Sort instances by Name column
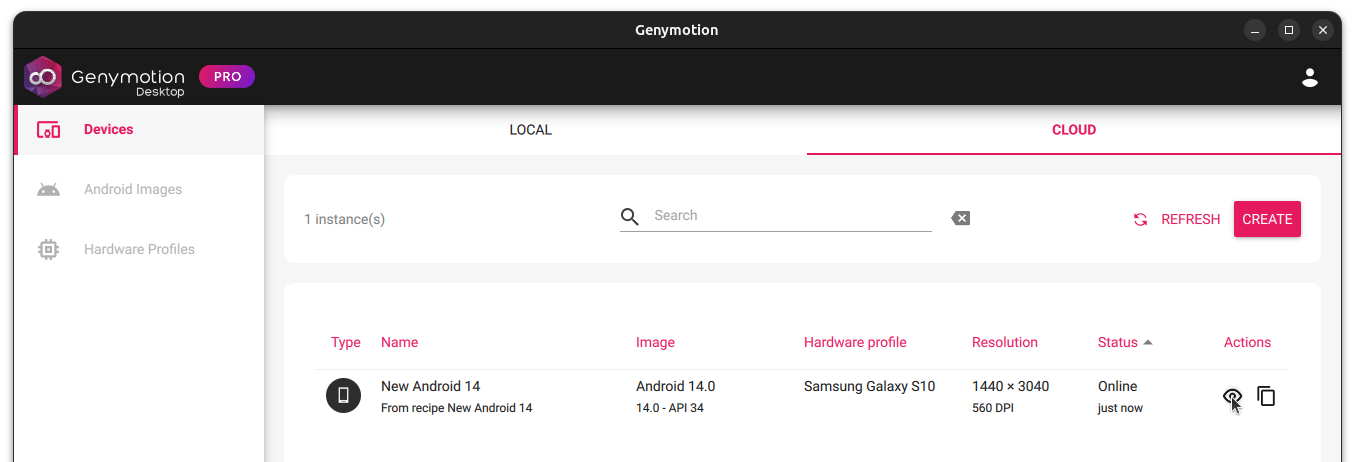The image size is (1355, 462). pos(399,342)
